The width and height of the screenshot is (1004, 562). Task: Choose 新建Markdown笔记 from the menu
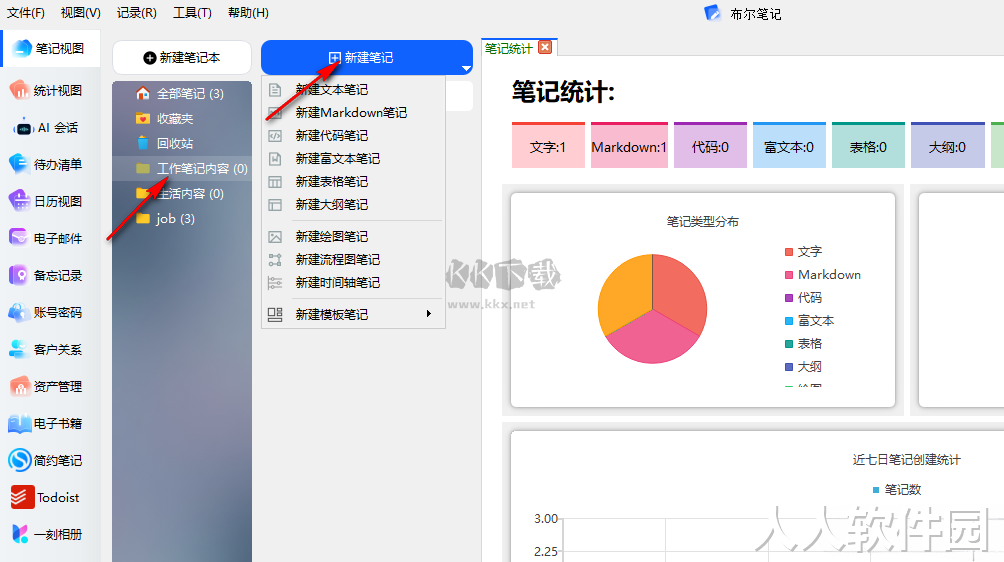coord(351,113)
